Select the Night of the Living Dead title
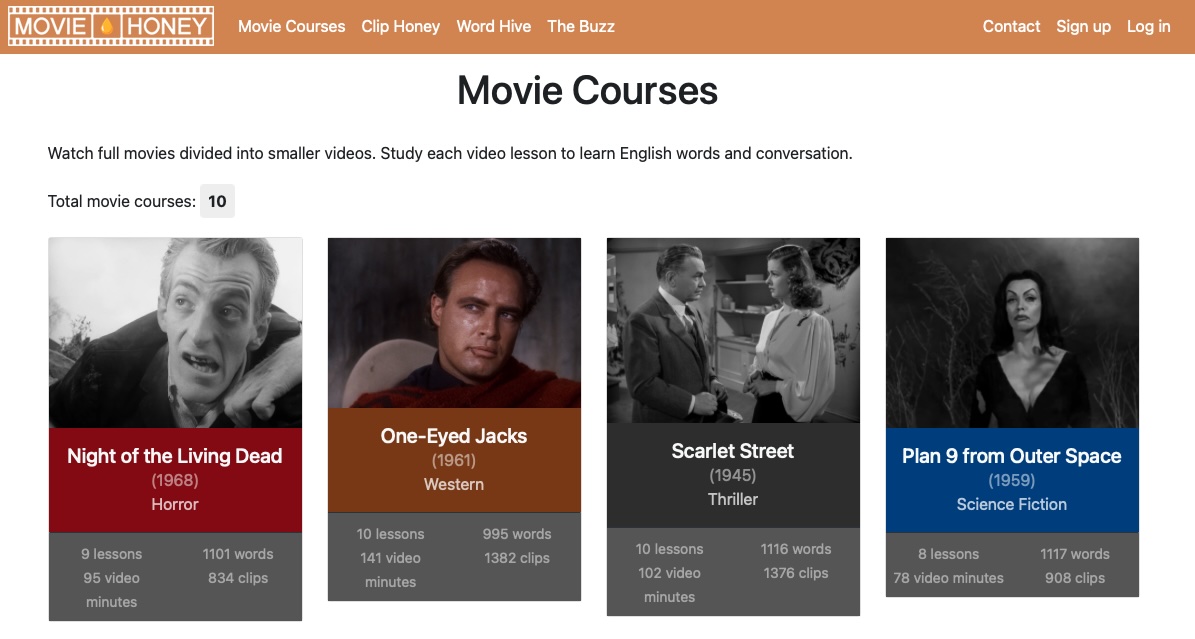The width and height of the screenshot is (1195, 639). (174, 455)
